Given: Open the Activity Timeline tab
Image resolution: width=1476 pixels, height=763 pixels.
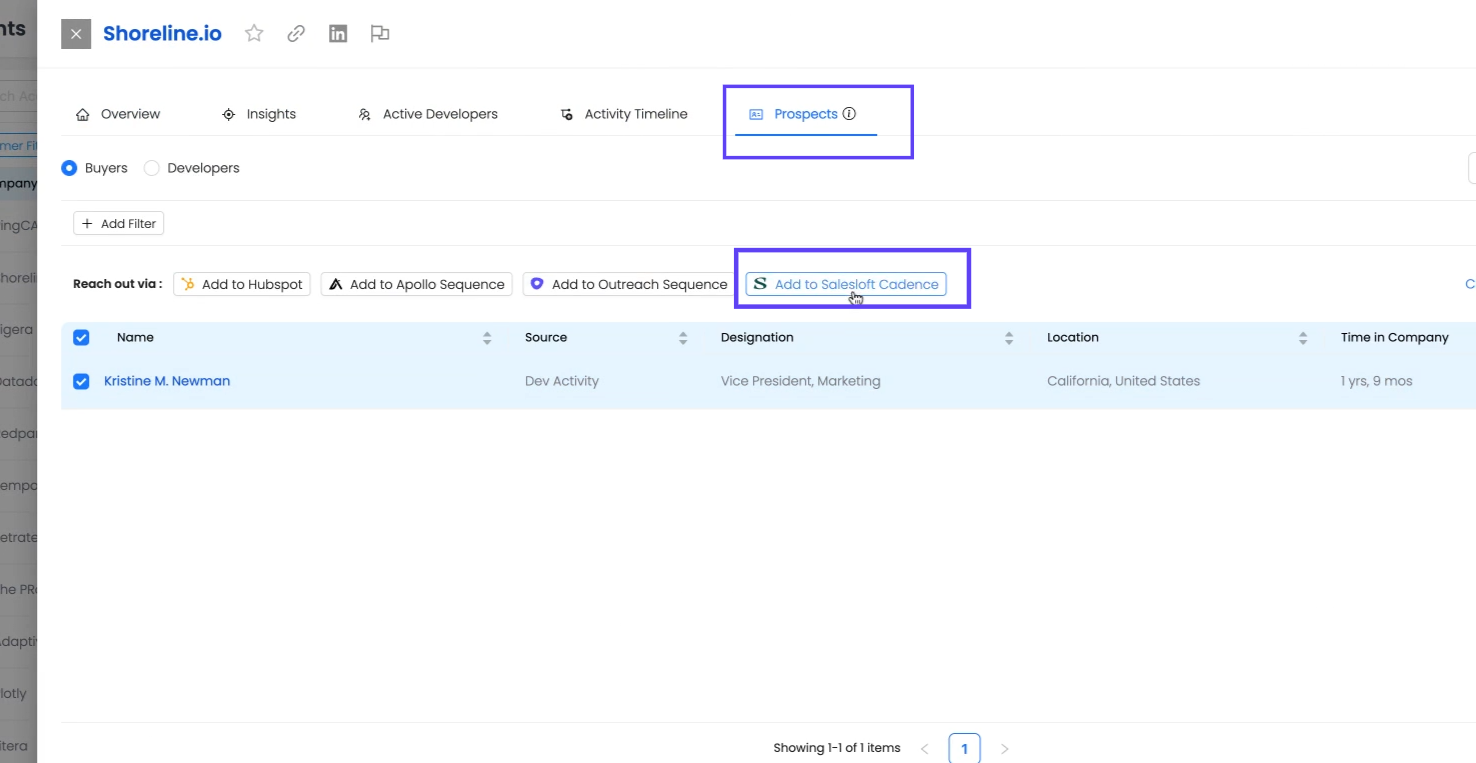Looking at the screenshot, I should 623,114.
